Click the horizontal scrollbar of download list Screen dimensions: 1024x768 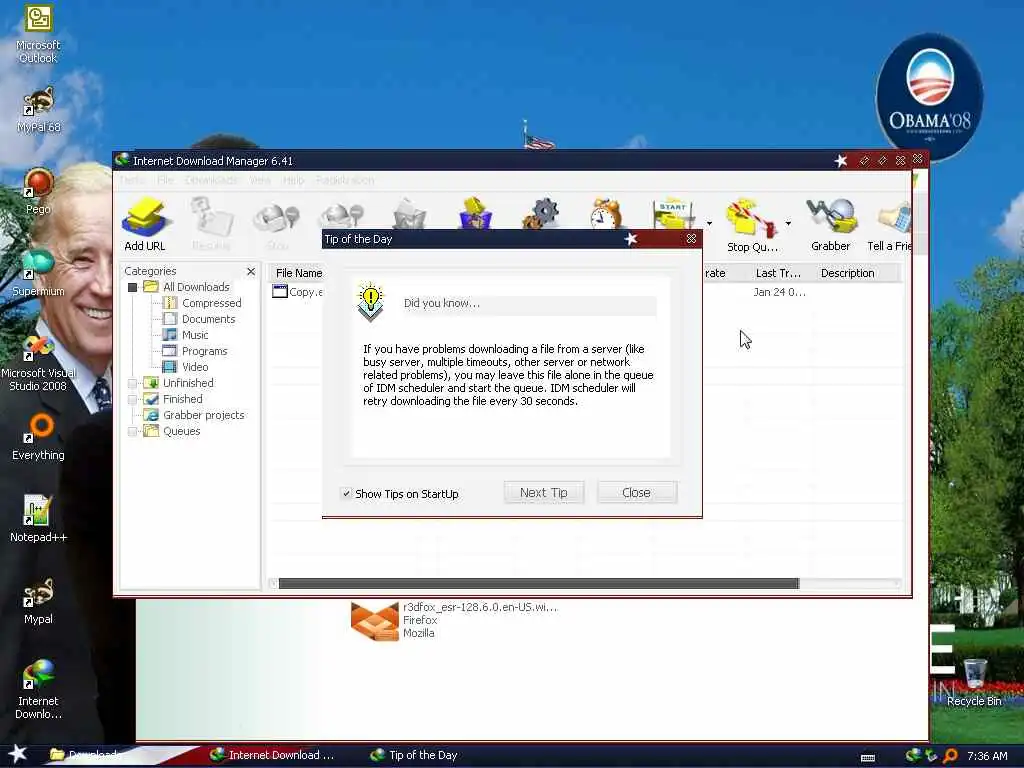coord(539,583)
